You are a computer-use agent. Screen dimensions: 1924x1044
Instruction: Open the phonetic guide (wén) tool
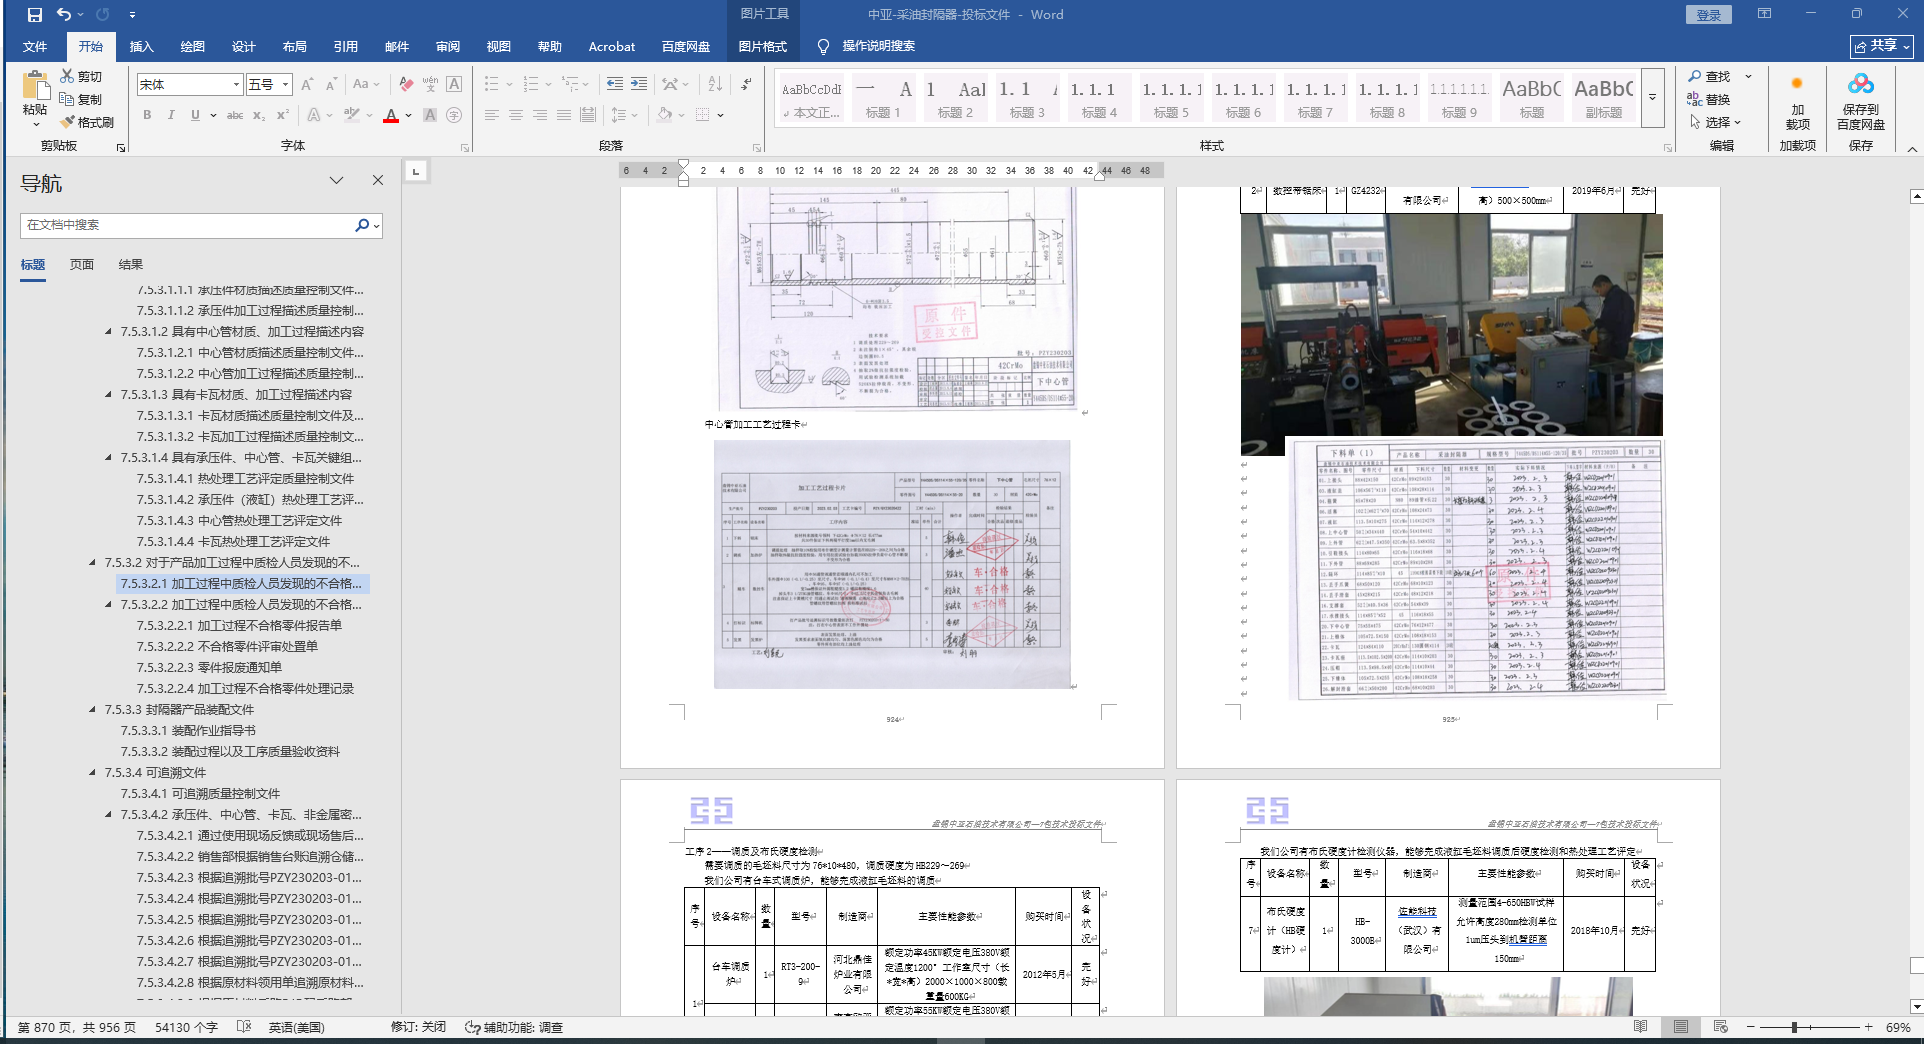pyautogui.click(x=430, y=85)
